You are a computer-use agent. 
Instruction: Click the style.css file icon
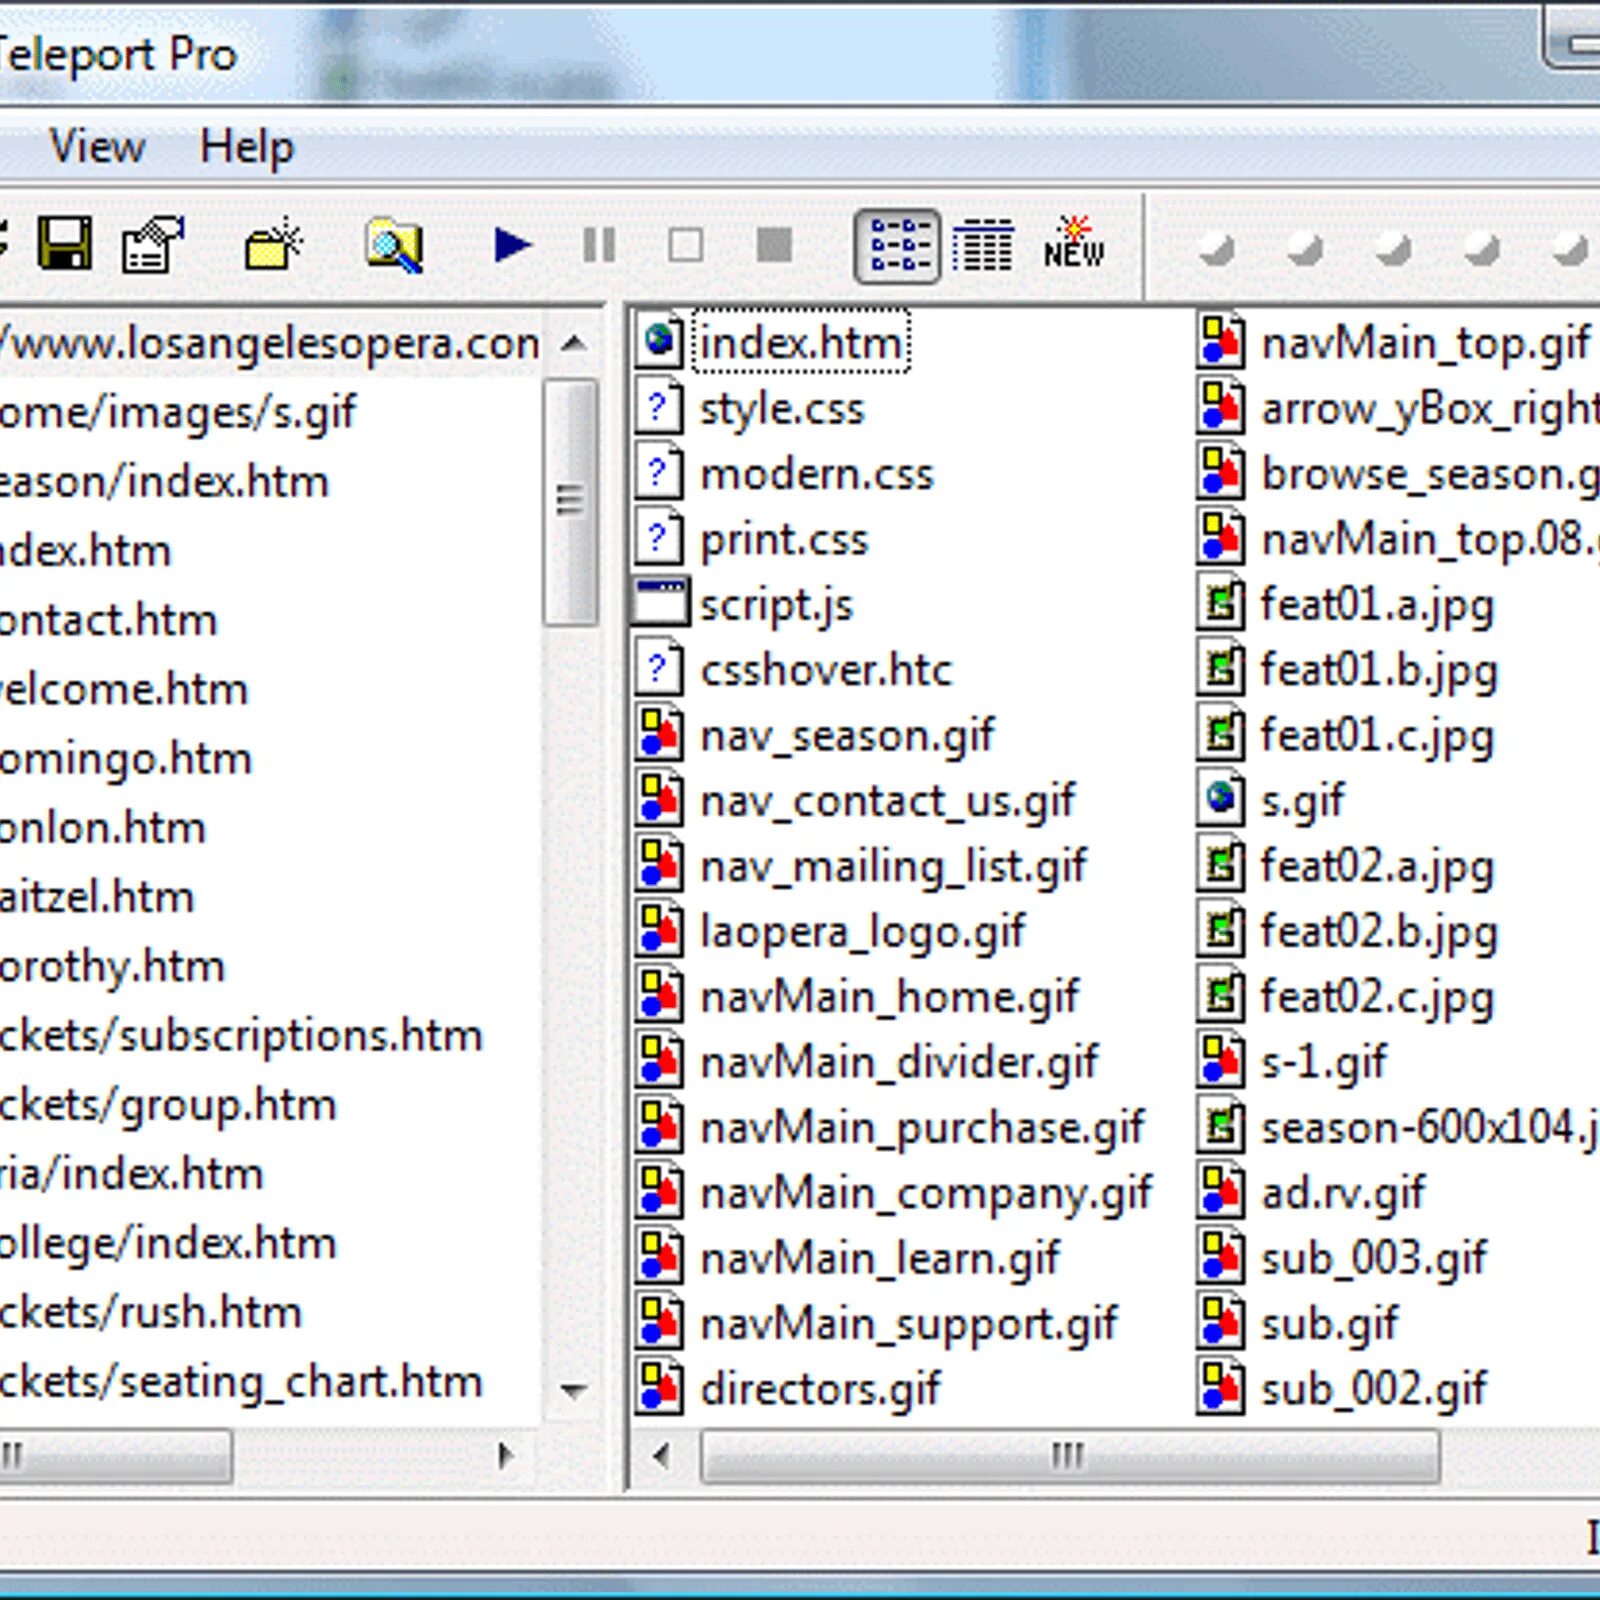(659, 408)
